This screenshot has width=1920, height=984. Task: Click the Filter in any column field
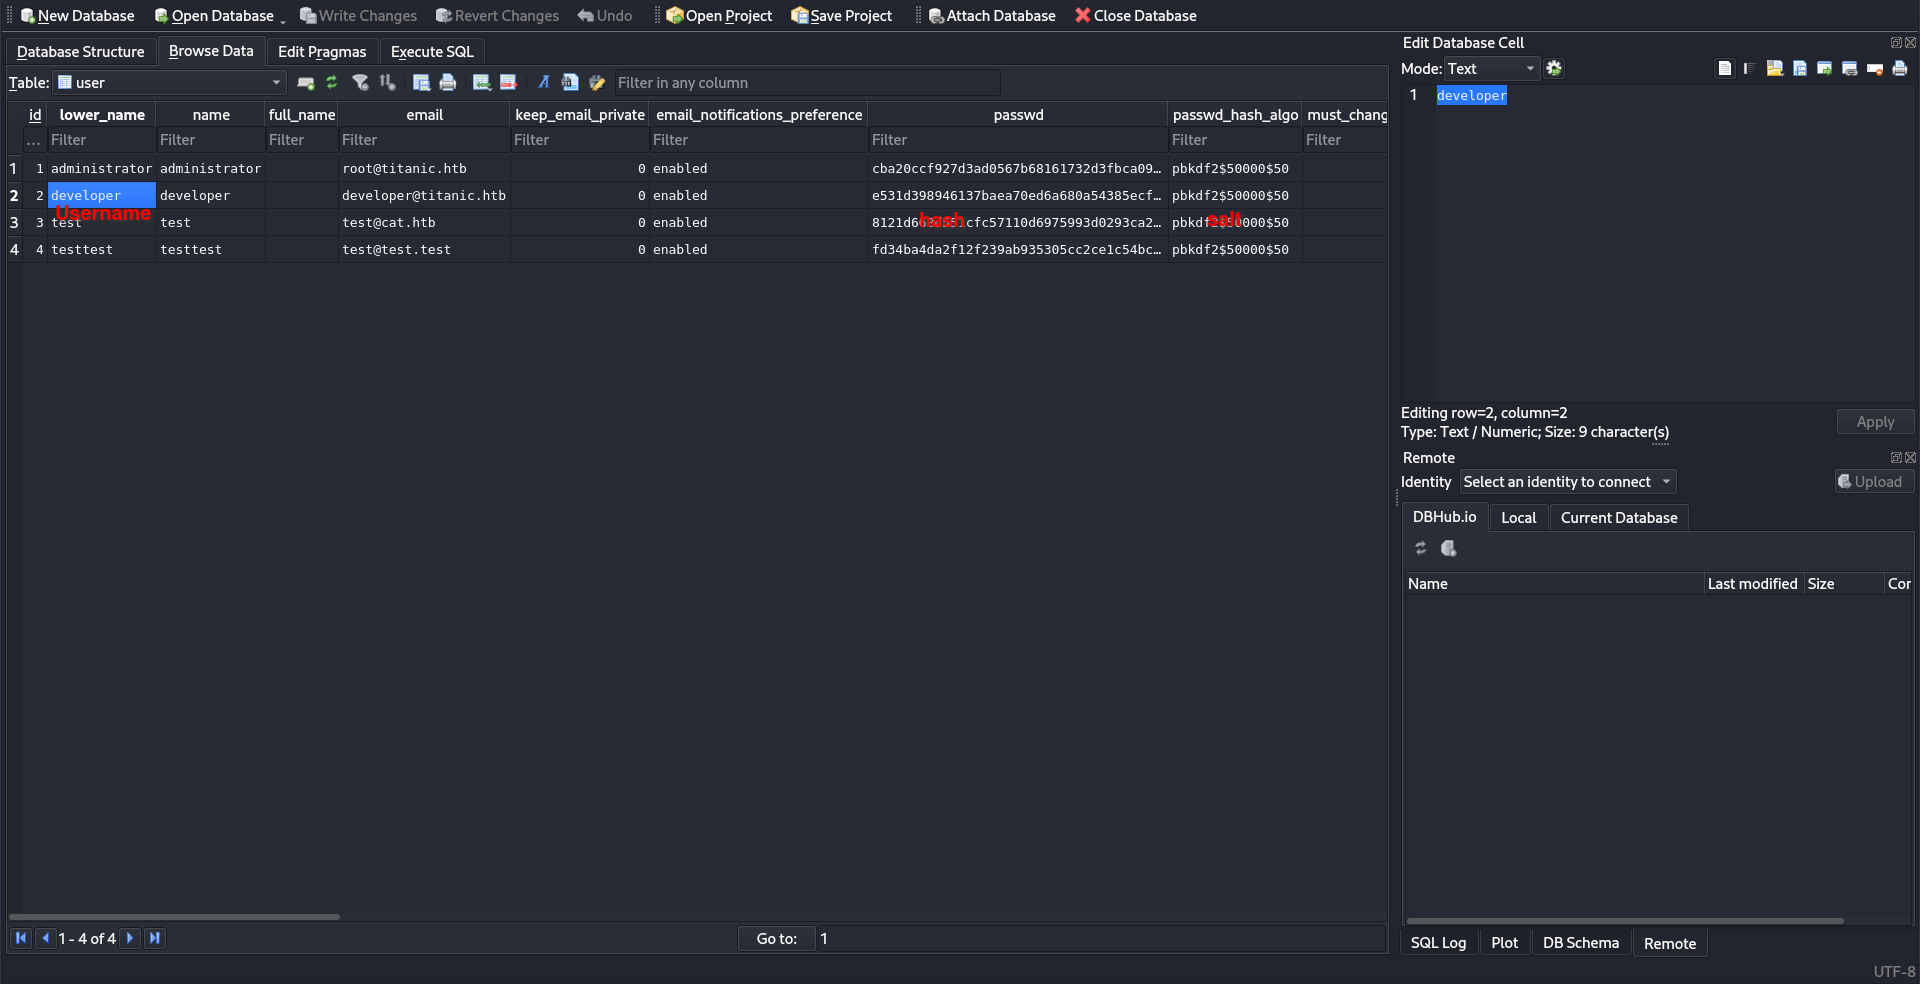click(x=806, y=83)
